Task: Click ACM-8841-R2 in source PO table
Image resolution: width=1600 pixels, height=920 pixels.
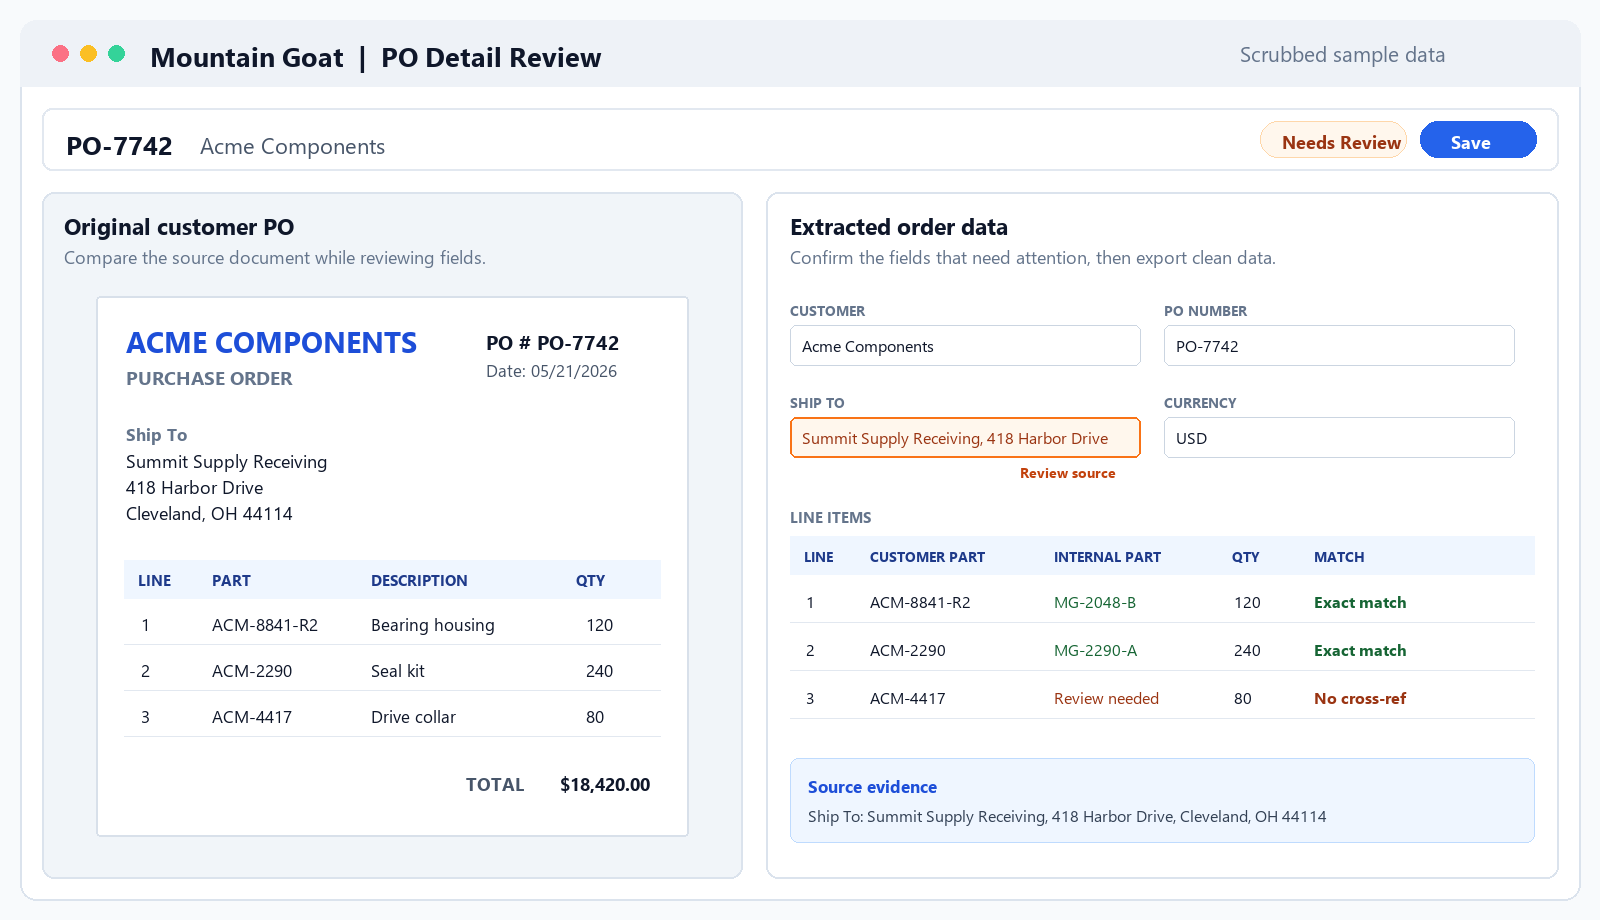Action: pyautogui.click(x=264, y=625)
